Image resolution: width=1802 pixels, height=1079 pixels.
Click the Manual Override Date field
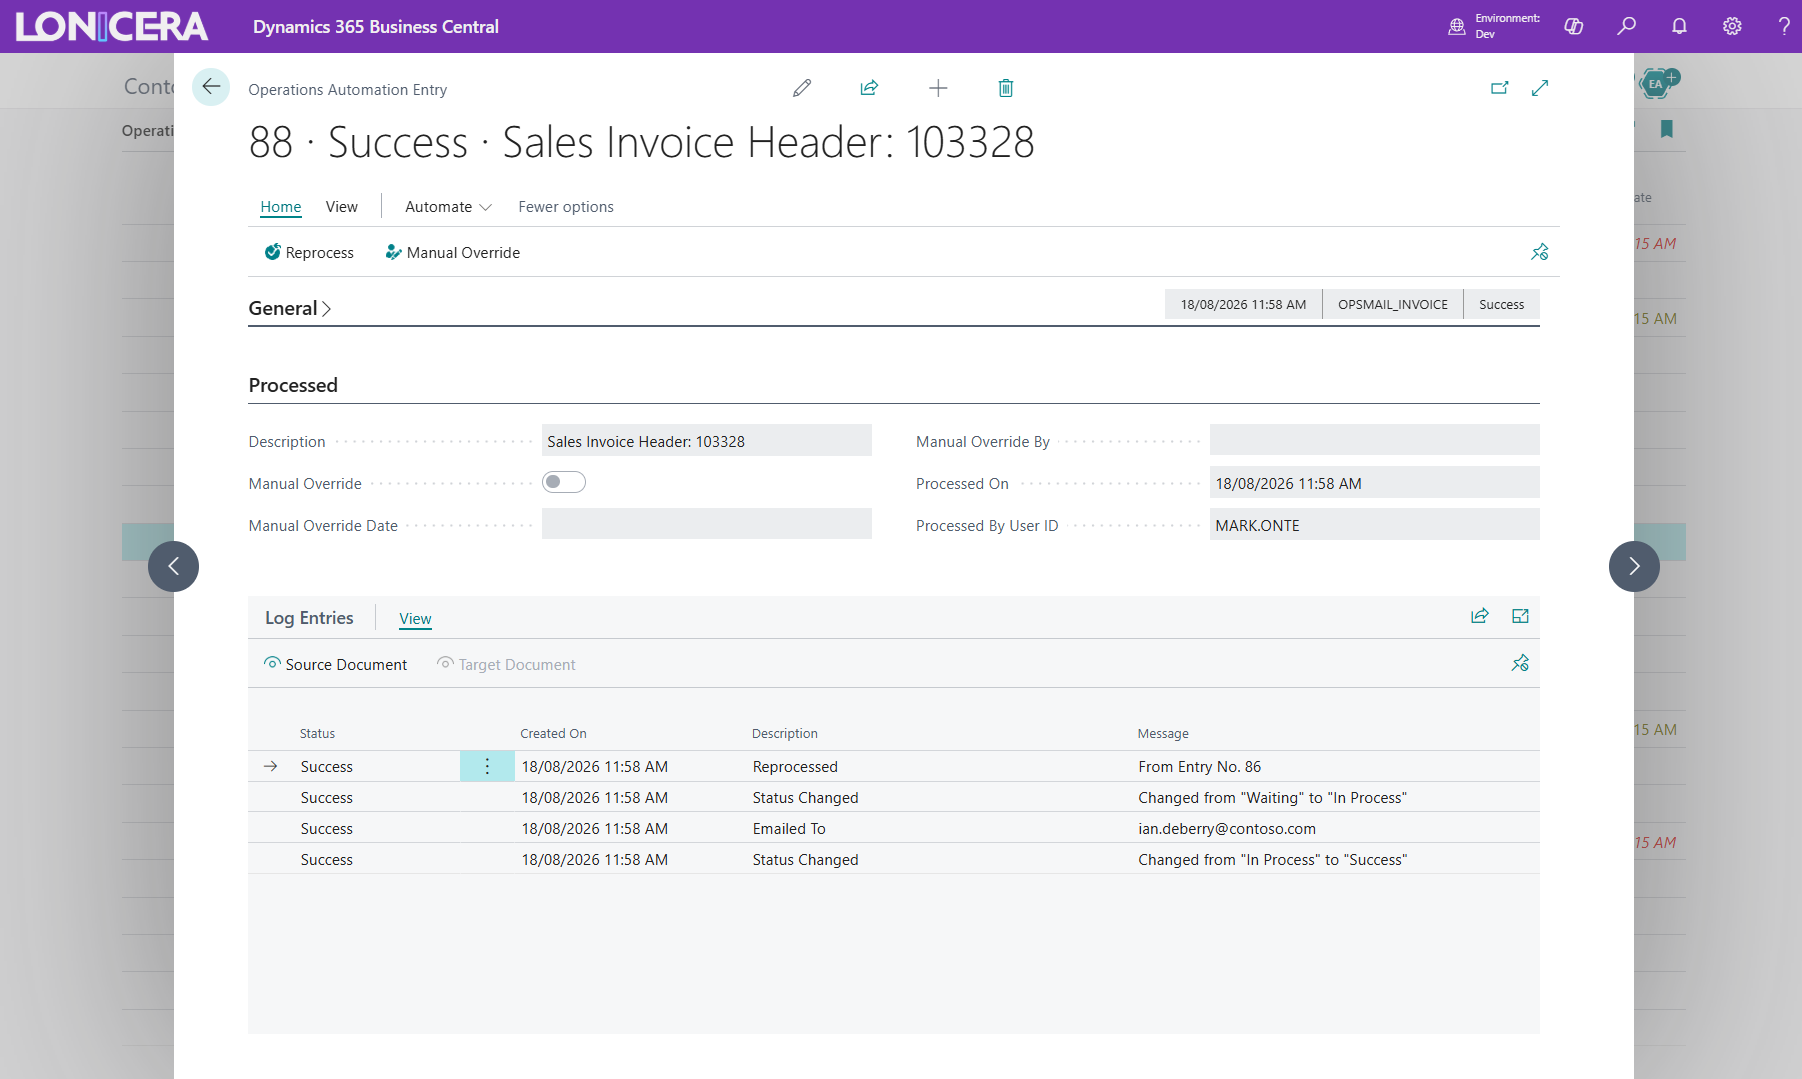coord(707,525)
